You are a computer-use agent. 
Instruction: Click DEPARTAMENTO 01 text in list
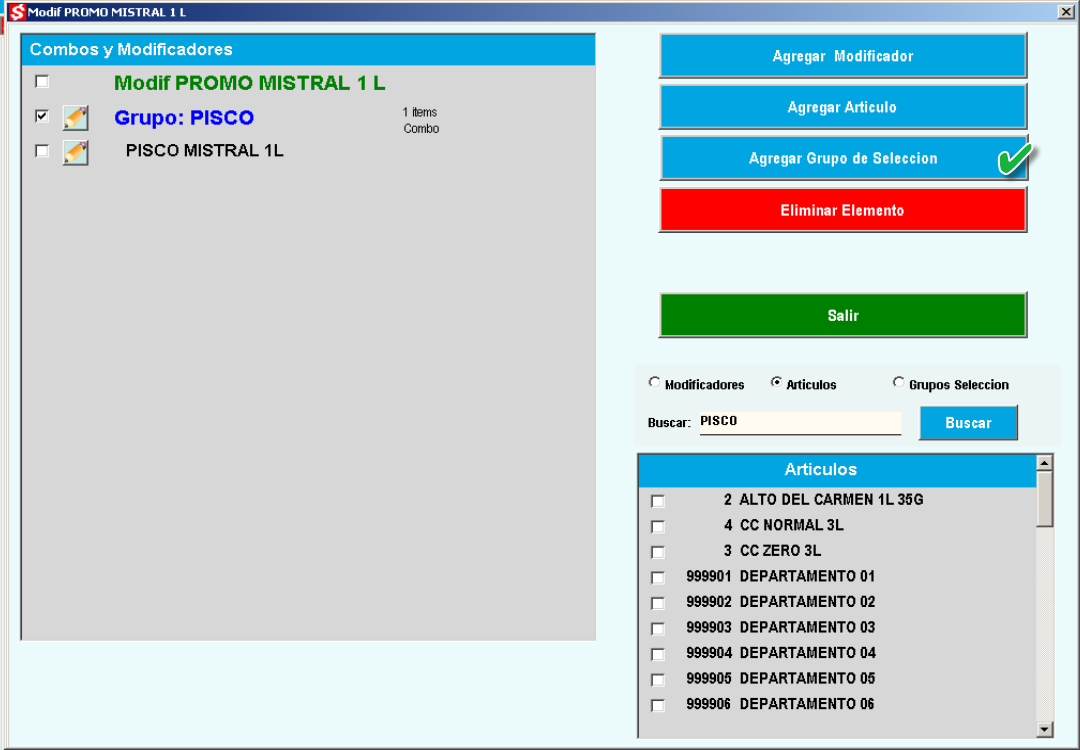tap(807, 576)
